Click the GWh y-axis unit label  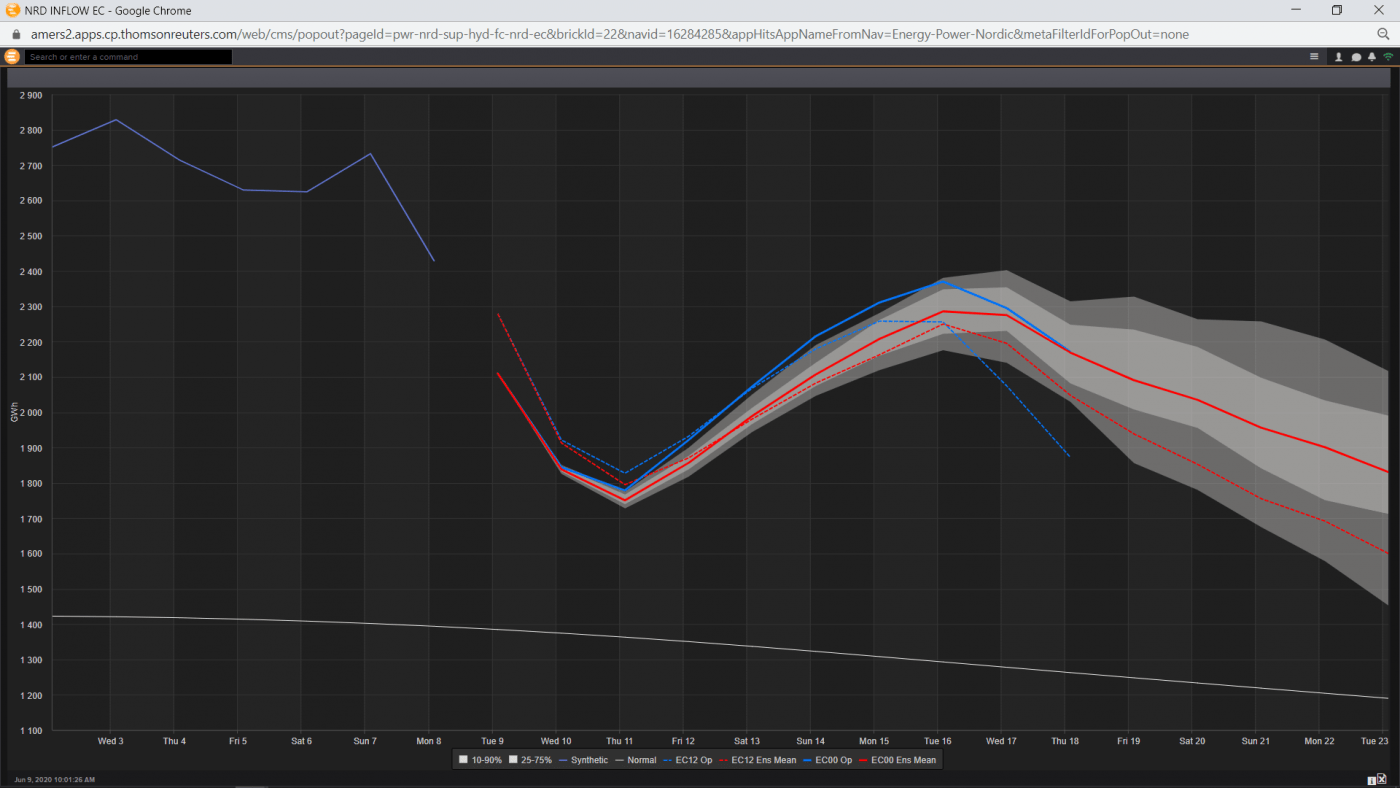tap(14, 413)
